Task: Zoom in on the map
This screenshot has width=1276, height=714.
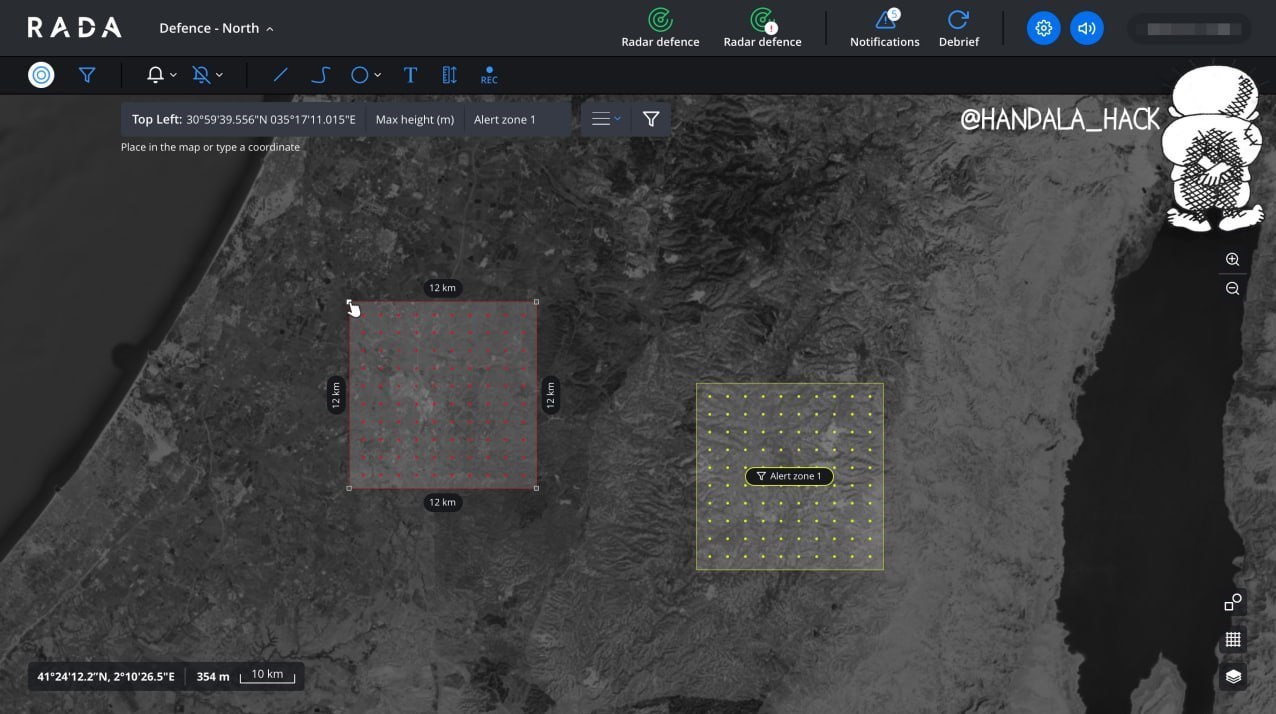Action: click(x=1232, y=259)
